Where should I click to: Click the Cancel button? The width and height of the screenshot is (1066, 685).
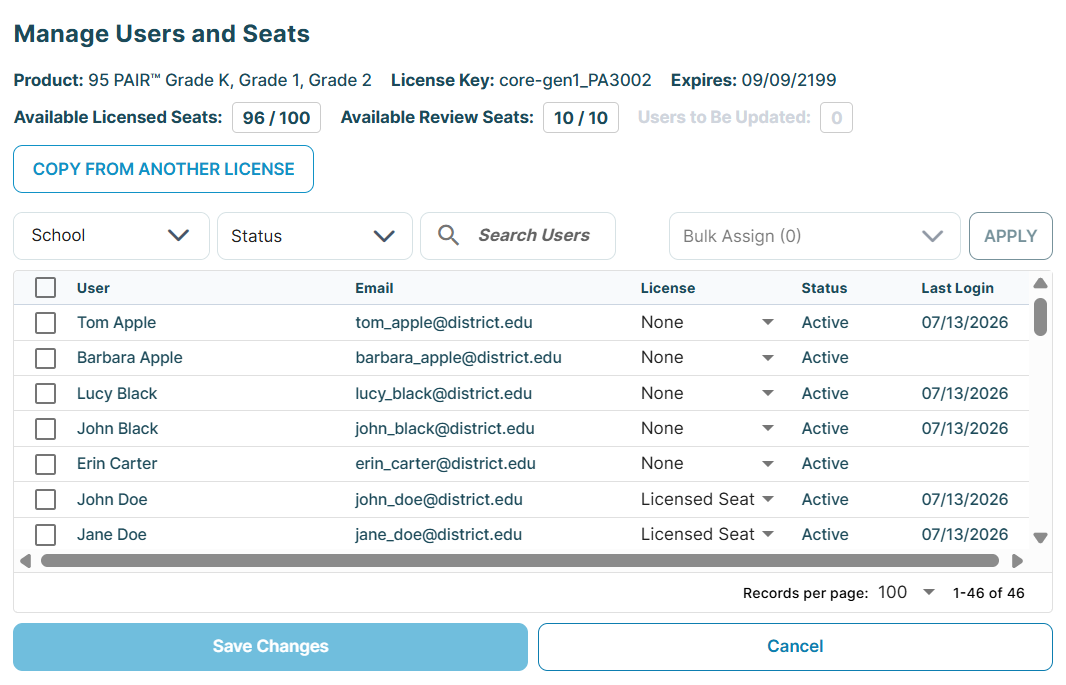[x=795, y=646]
